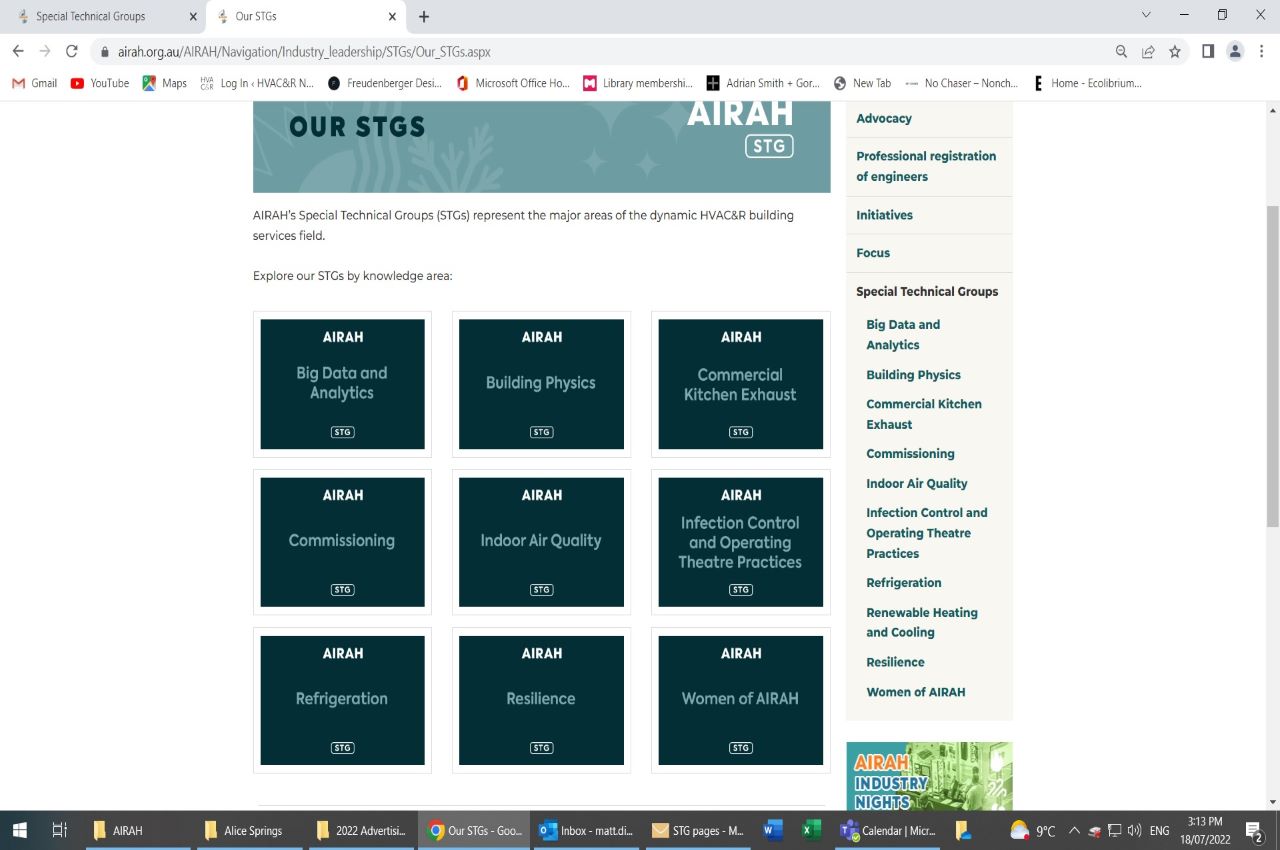The image size is (1280, 850).
Task: Open Professional registration of engineers menu item
Action: (926, 166)
